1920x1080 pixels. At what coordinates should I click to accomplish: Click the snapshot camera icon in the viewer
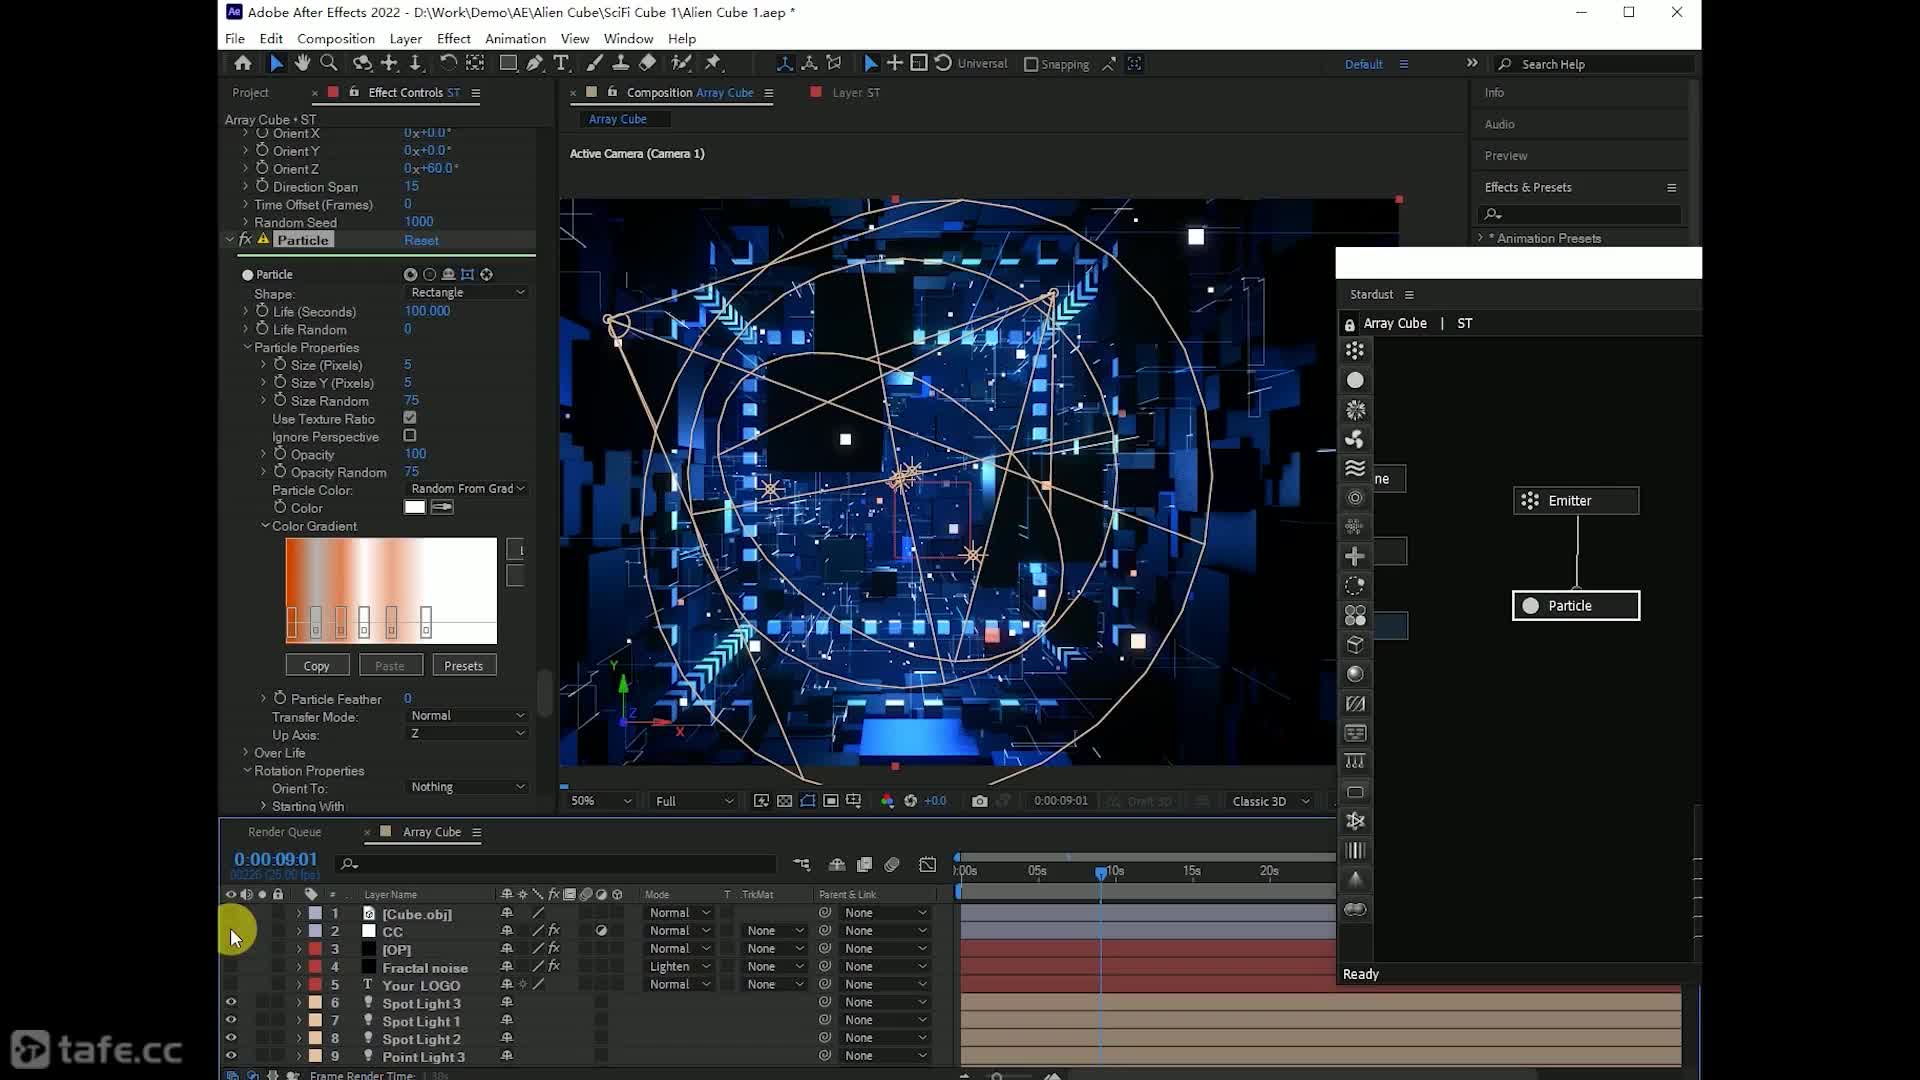(x=979, y=801)
